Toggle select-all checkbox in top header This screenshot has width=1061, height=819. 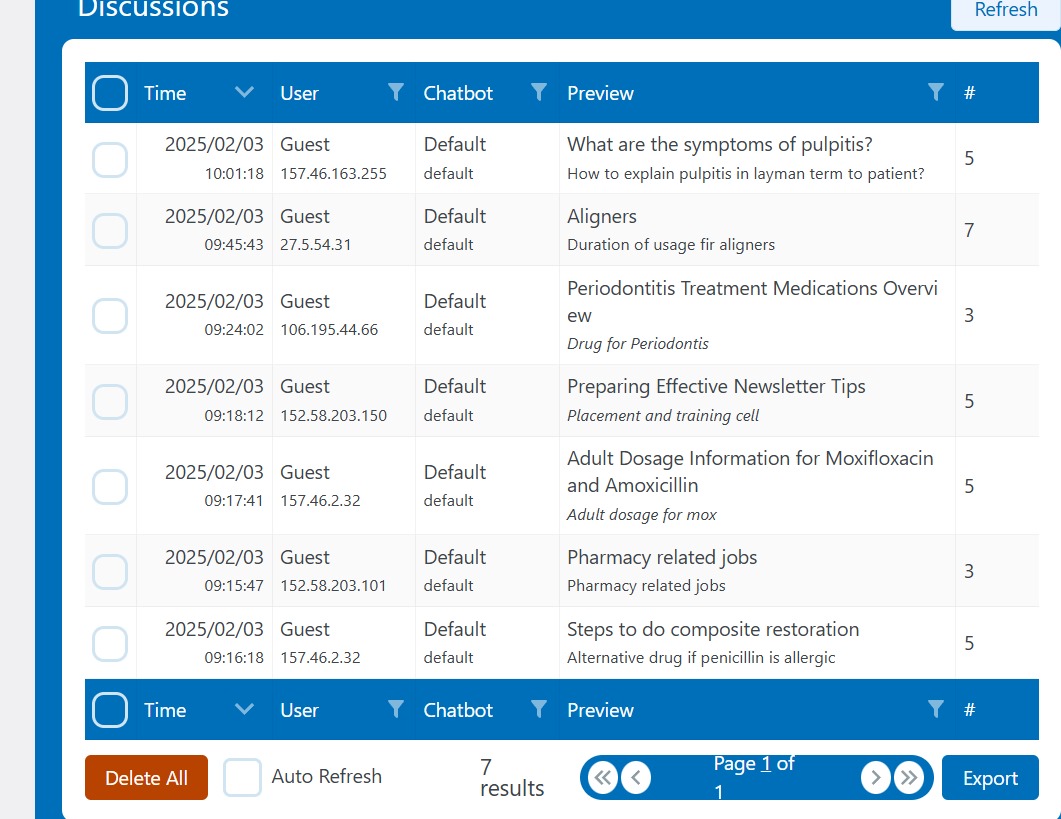pyautogui.click(x=110, y=93)
